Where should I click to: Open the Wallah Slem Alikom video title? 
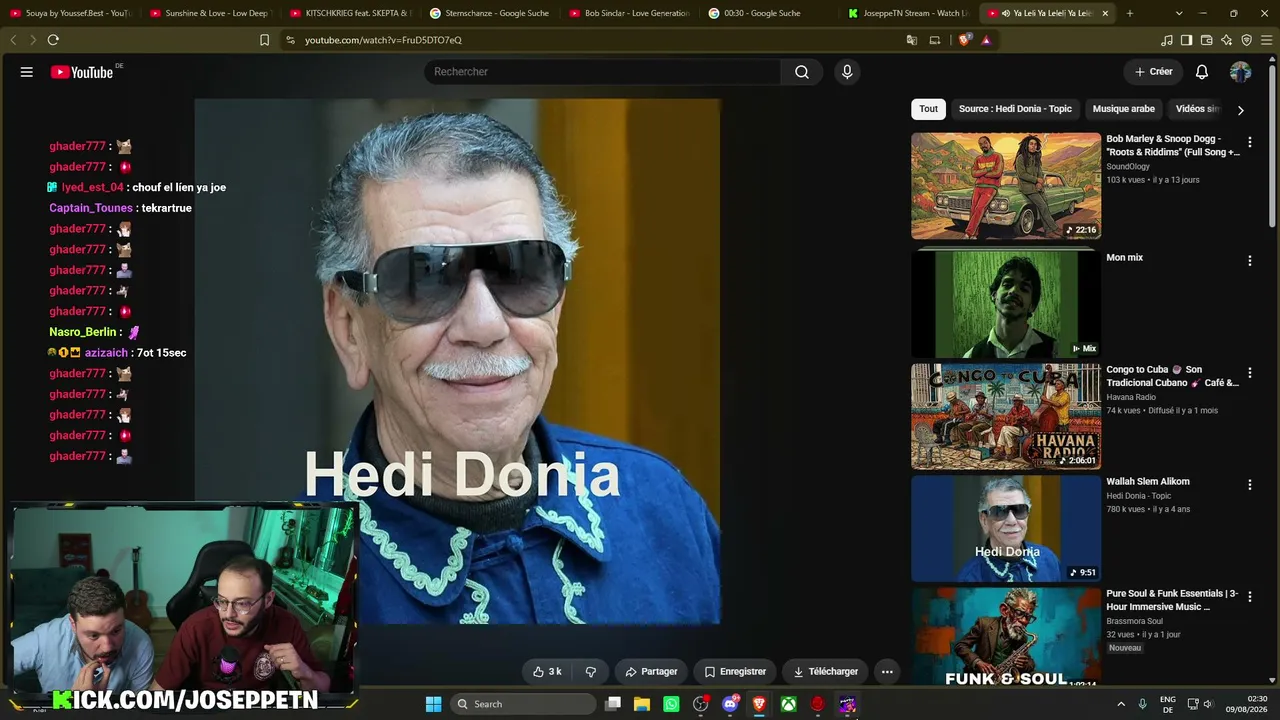click(1147, 482)
